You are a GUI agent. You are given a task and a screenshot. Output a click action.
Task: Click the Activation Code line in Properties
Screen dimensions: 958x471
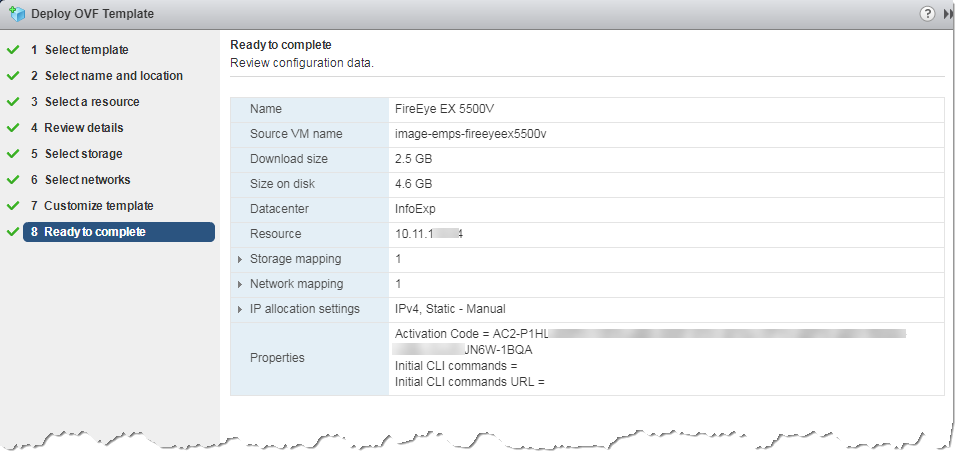click(x=651, y=334)
